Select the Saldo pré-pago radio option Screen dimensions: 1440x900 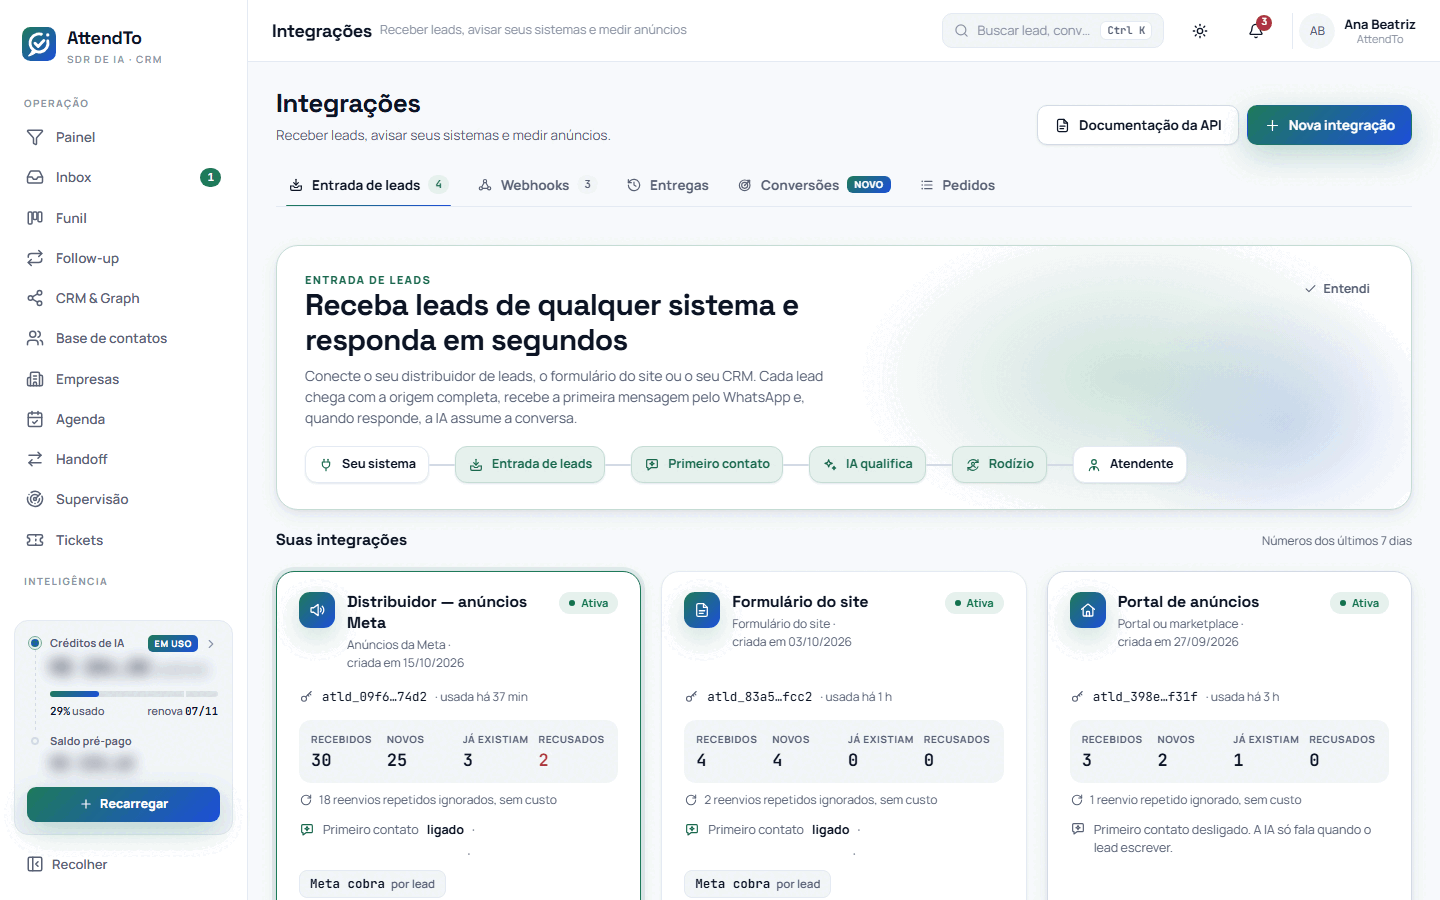pos(35,741)
